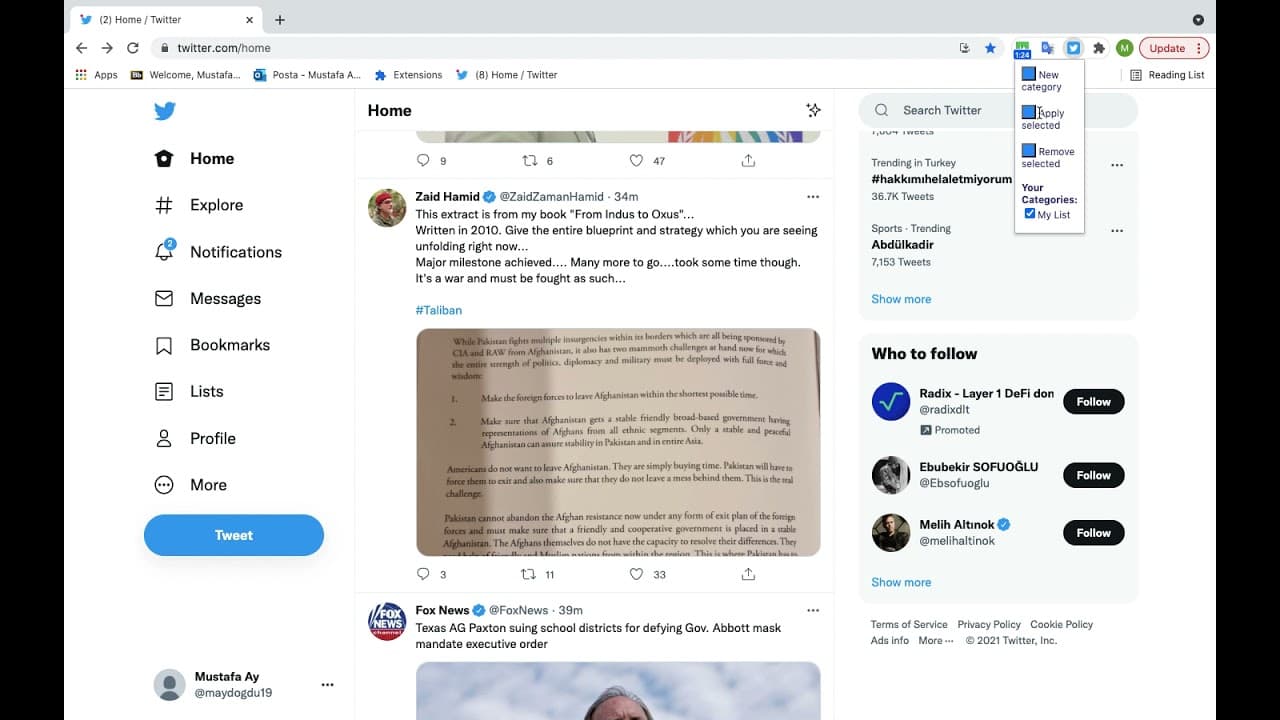Like the top tweet with 47 likes
This screenshot has width=1280, height=720.
pos(636,160)
